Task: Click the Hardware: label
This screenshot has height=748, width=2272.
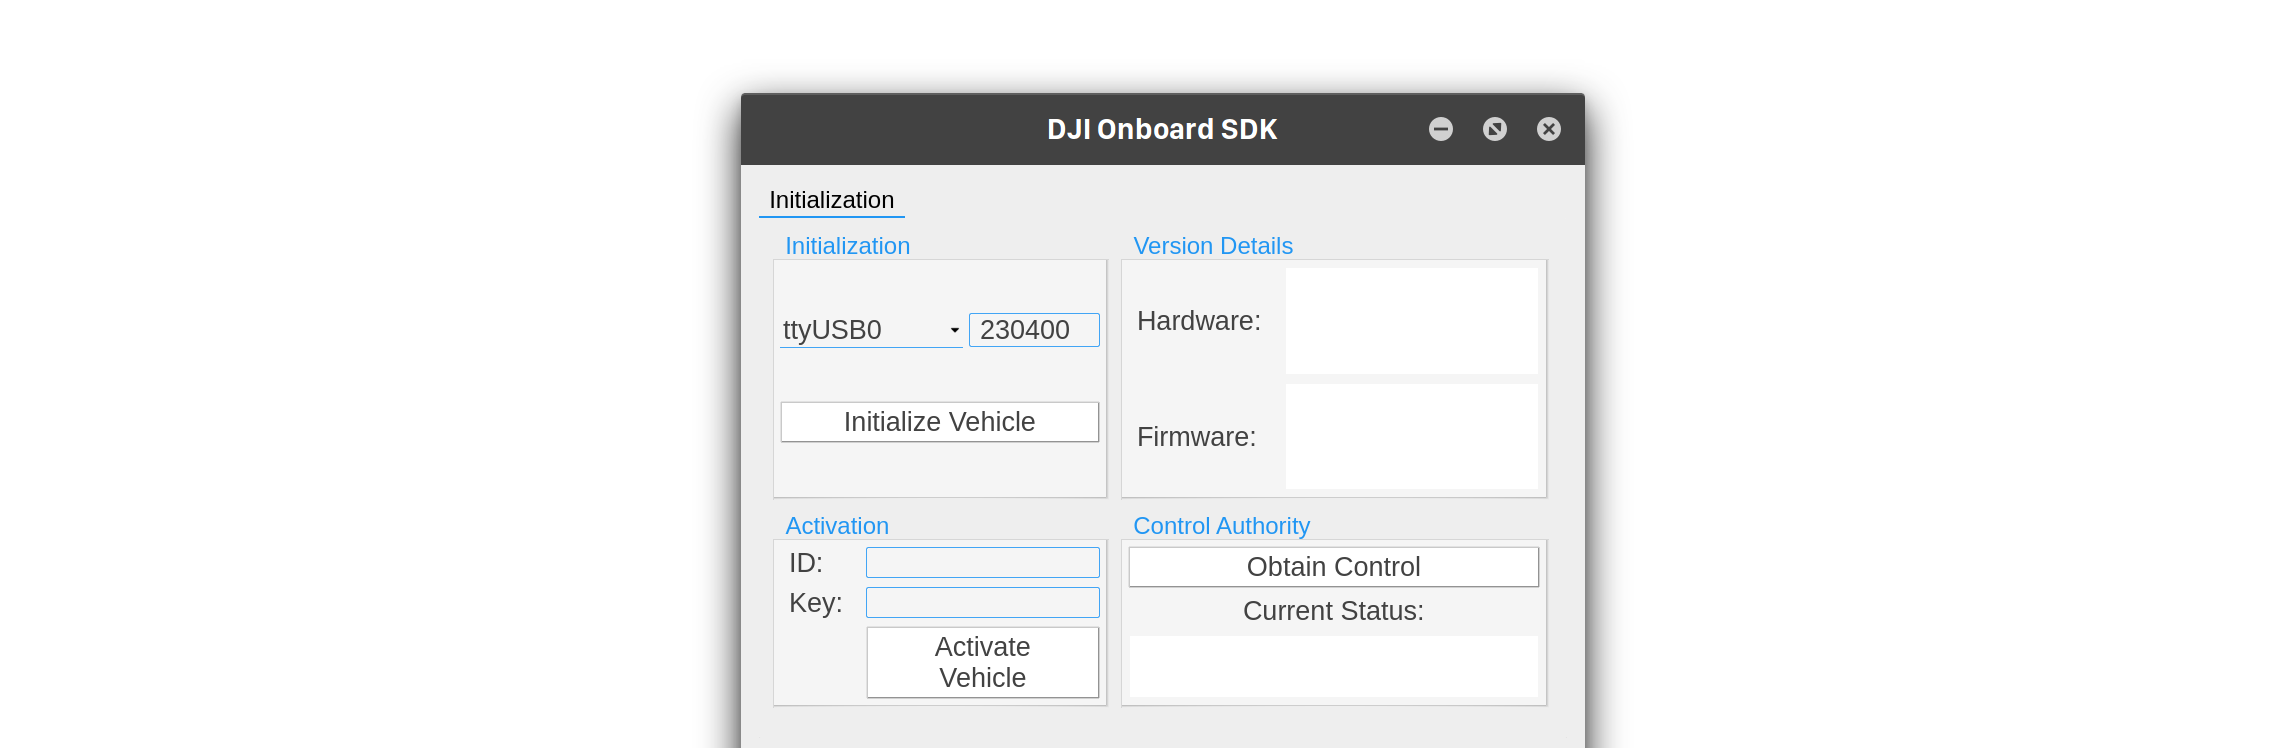Action: coord(1199,321)
